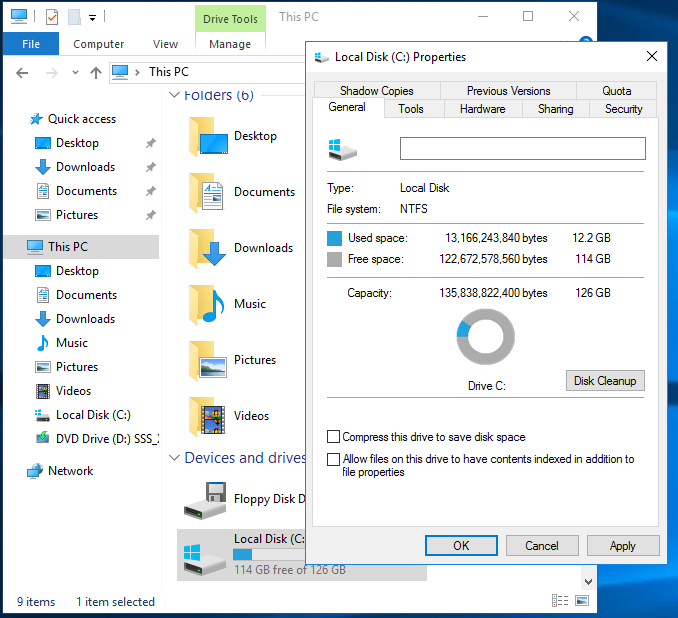678x618 pixels.
Task: Click the Disk Cleanup button
Action: click(x=605, y=381)
